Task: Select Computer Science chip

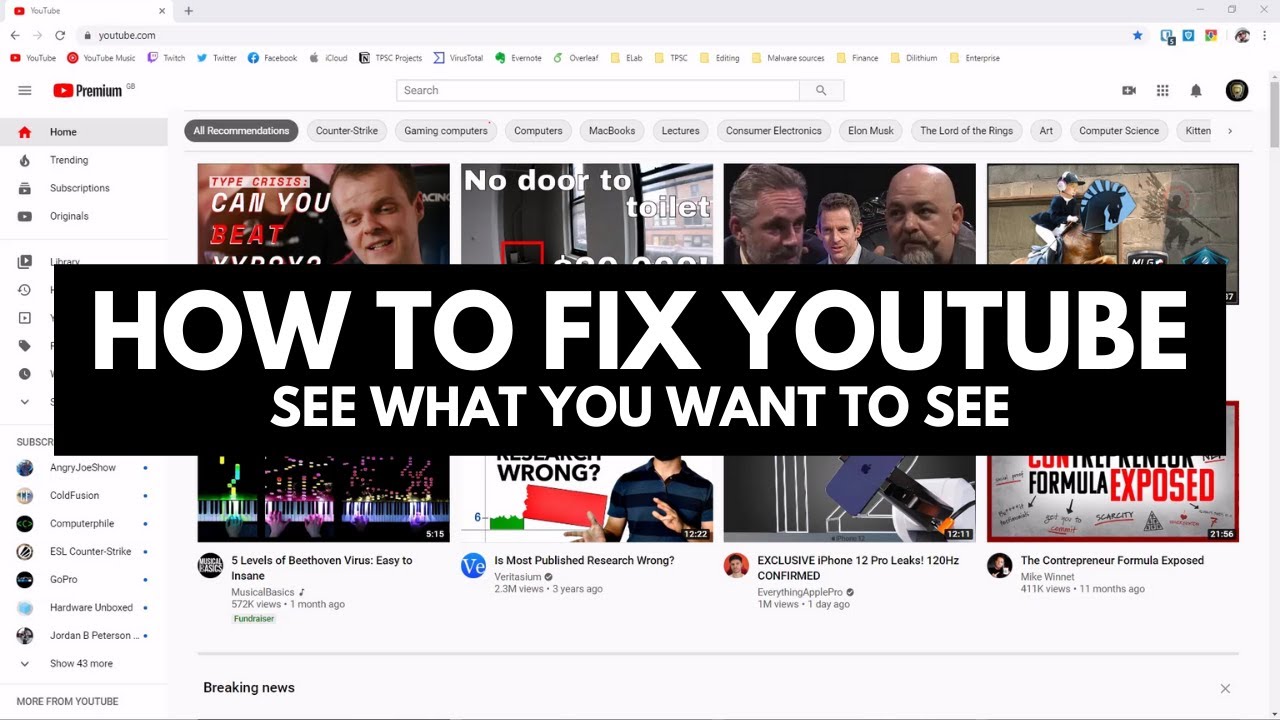Action: 1119,131
